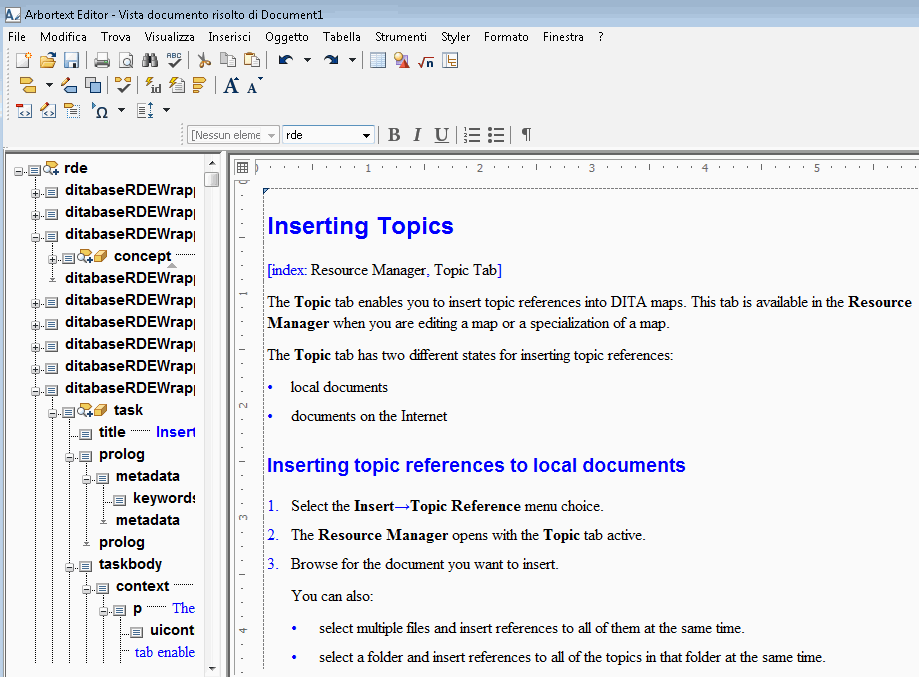Image resolution: width=919 pixels, height=677 pixels.
Task: Toggle bulleted list formatting
Action: (x=496, y=135)
